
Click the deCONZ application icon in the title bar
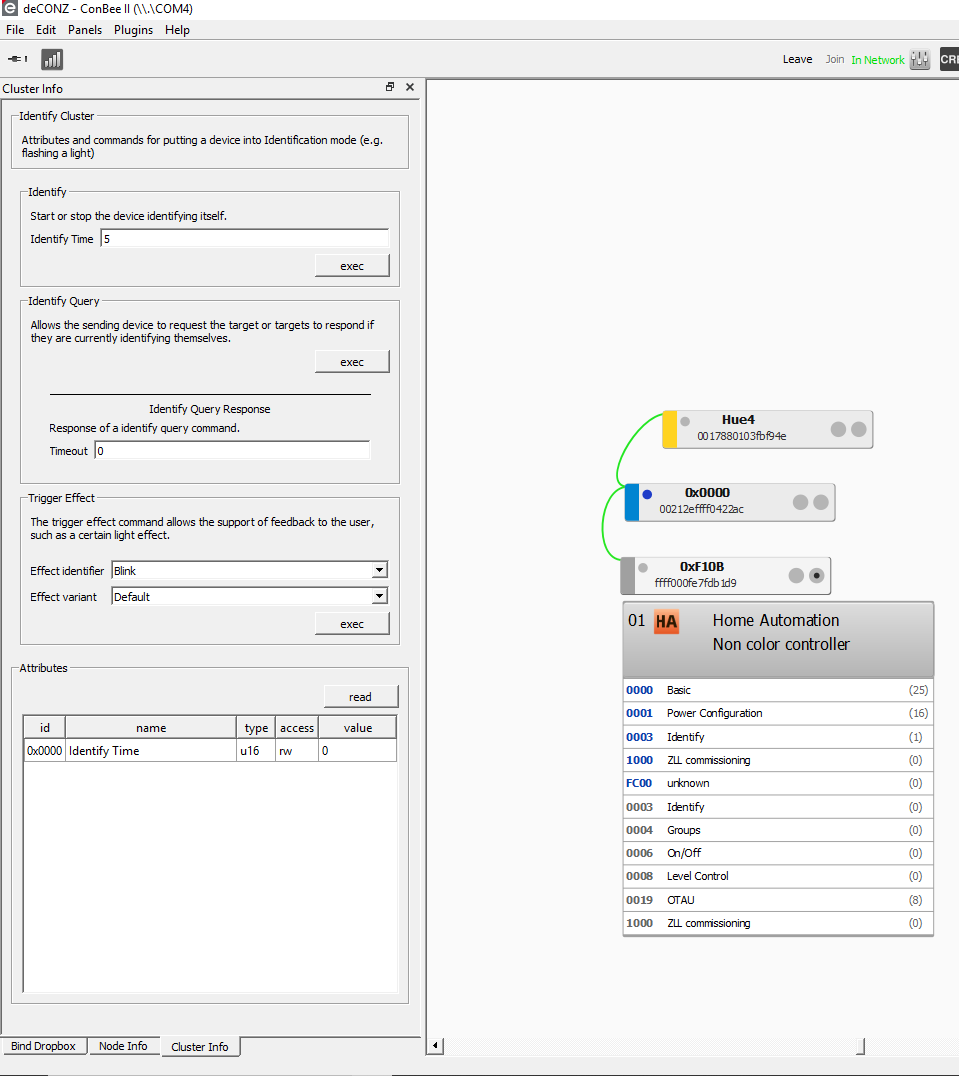point(10,8)
